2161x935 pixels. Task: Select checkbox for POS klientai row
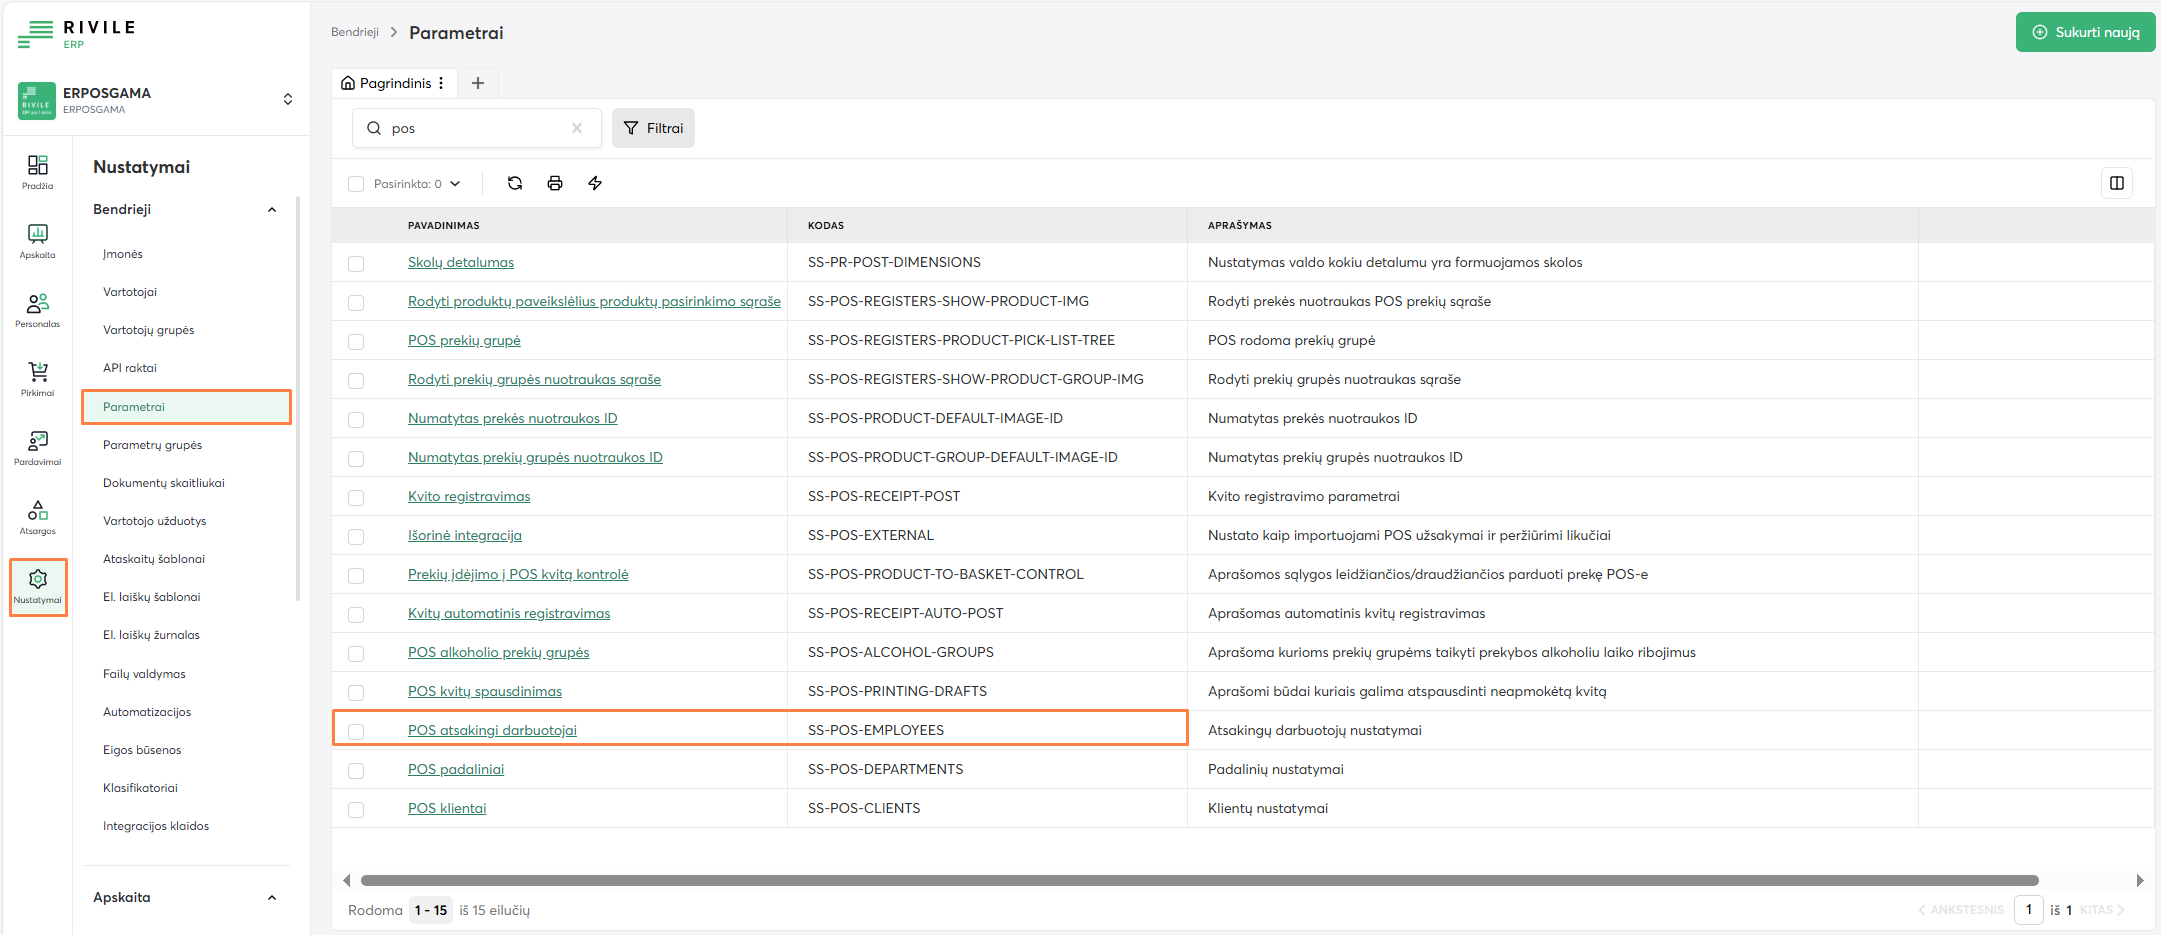356,810
